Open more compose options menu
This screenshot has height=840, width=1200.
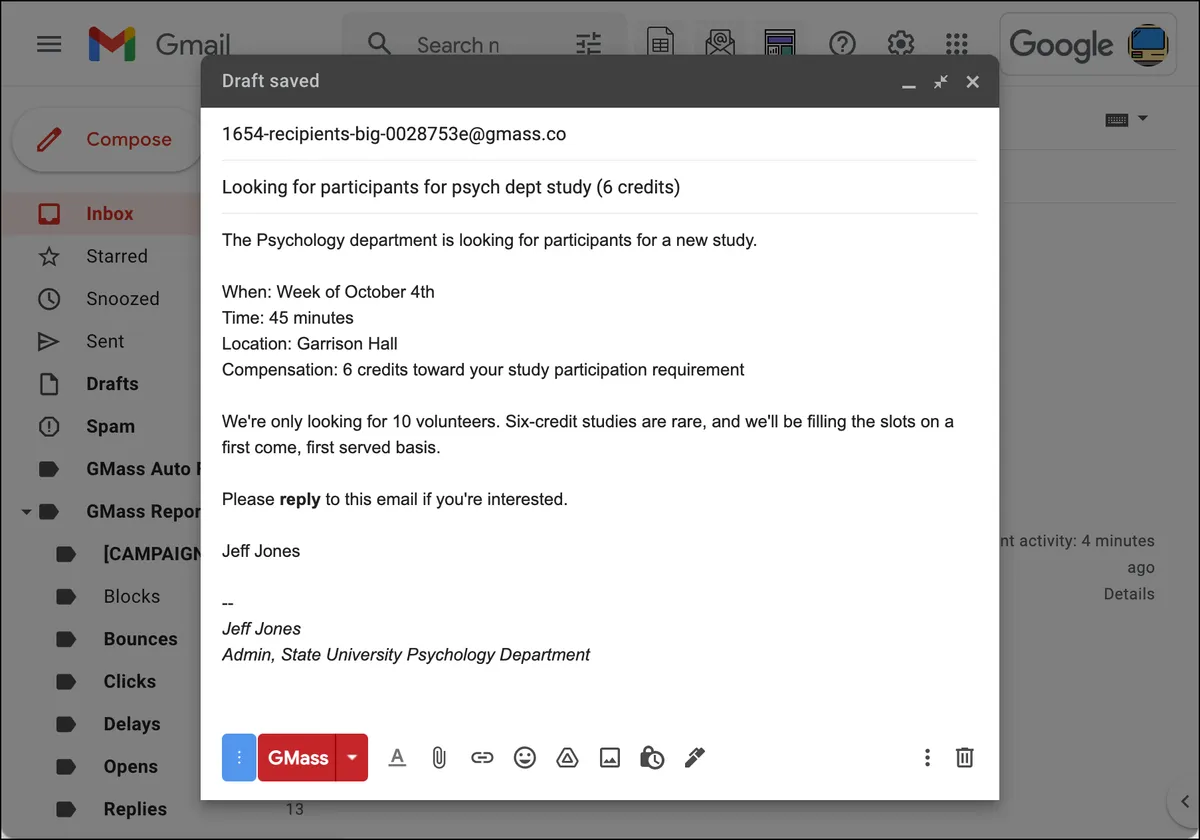click(x=927, y=757)
